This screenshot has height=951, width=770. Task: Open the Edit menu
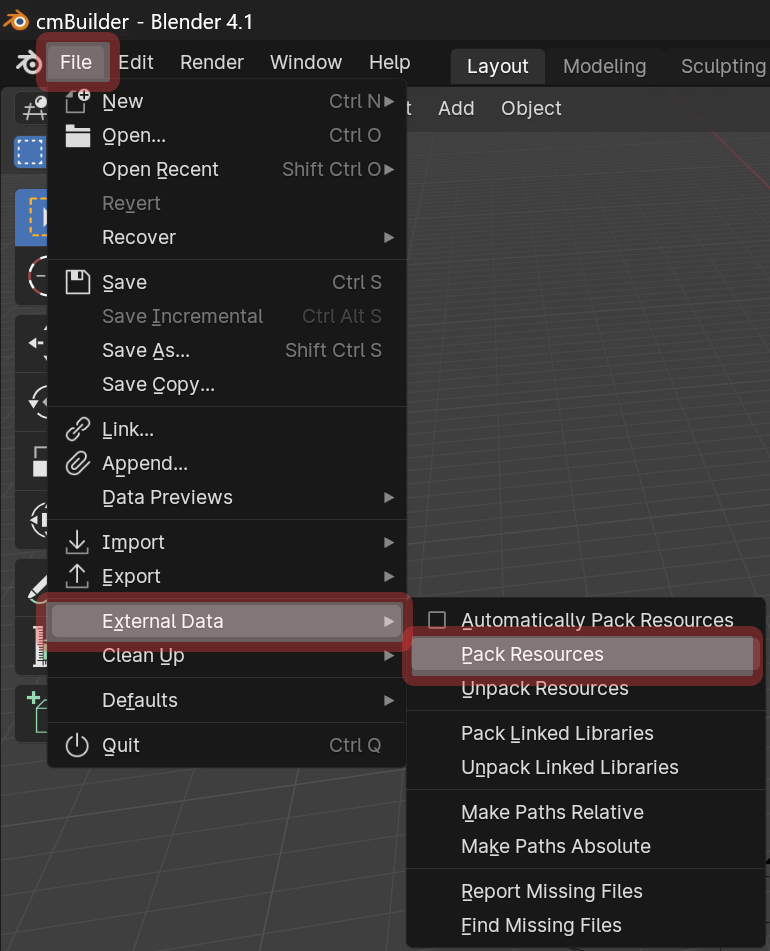point(136,62)
